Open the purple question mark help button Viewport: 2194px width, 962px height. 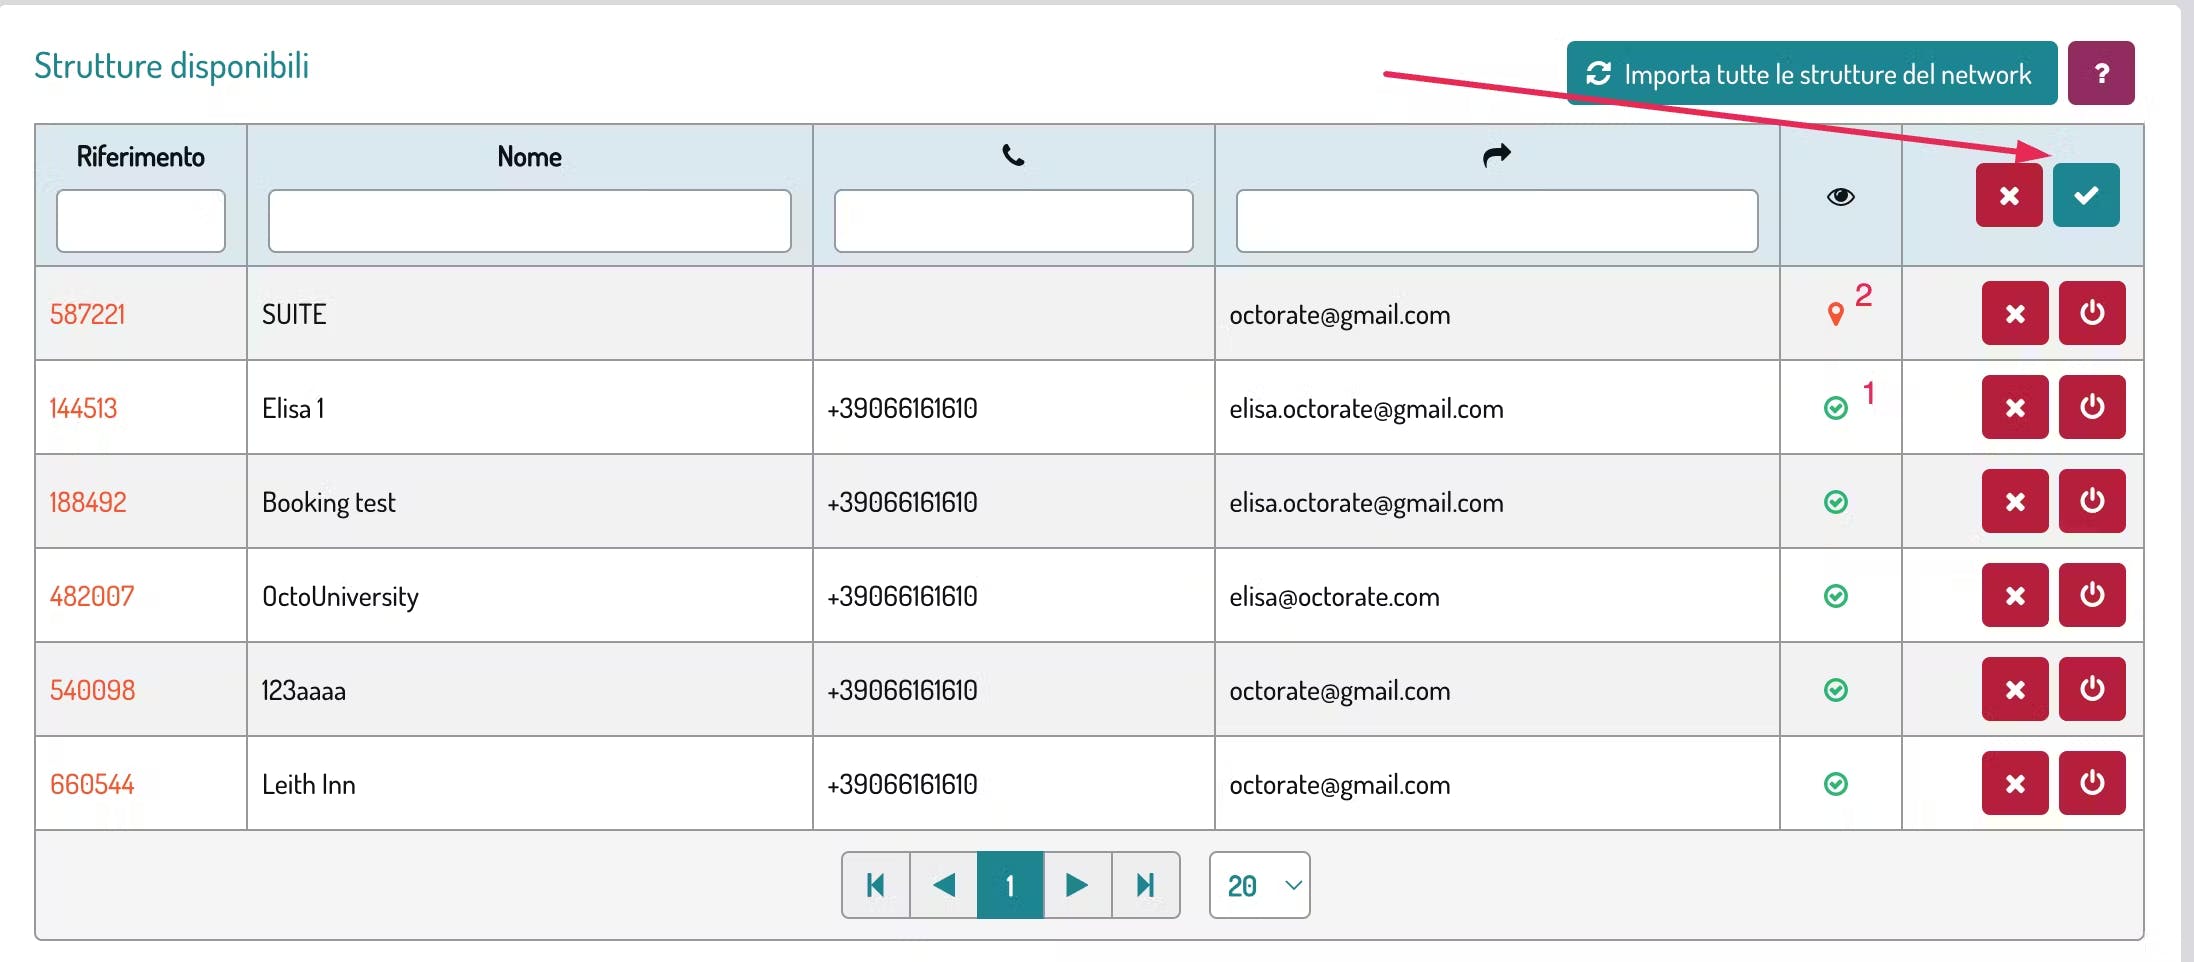pyautogui.click(x=2101, y=73)
